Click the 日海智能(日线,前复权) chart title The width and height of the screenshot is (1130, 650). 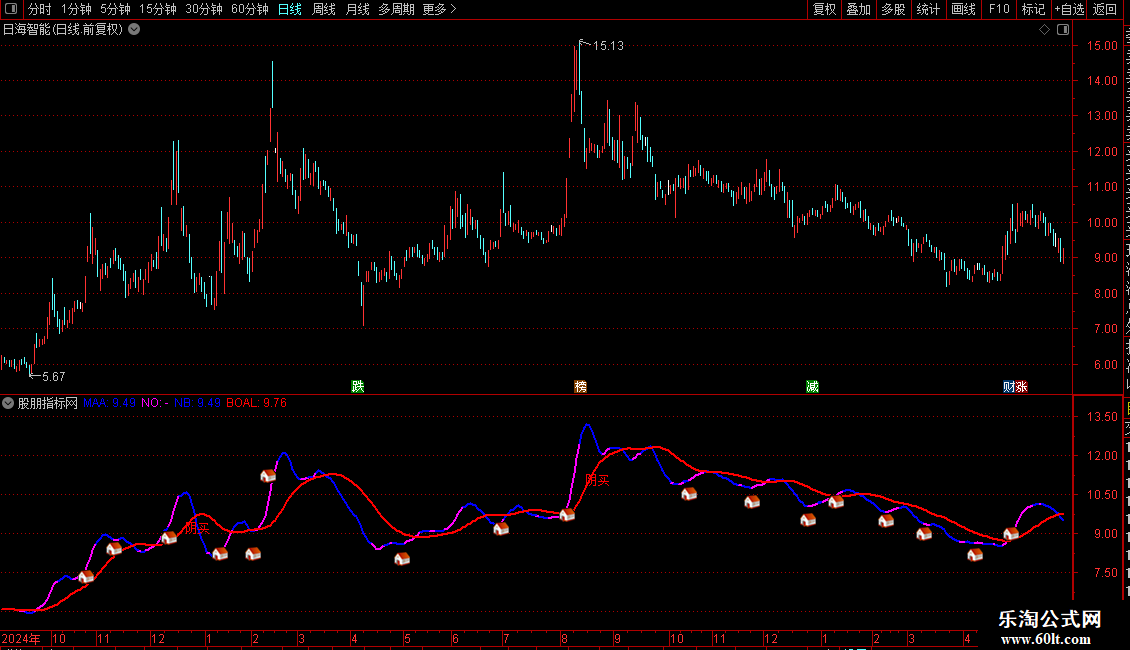pyautogui.click(x=63, y=30)
